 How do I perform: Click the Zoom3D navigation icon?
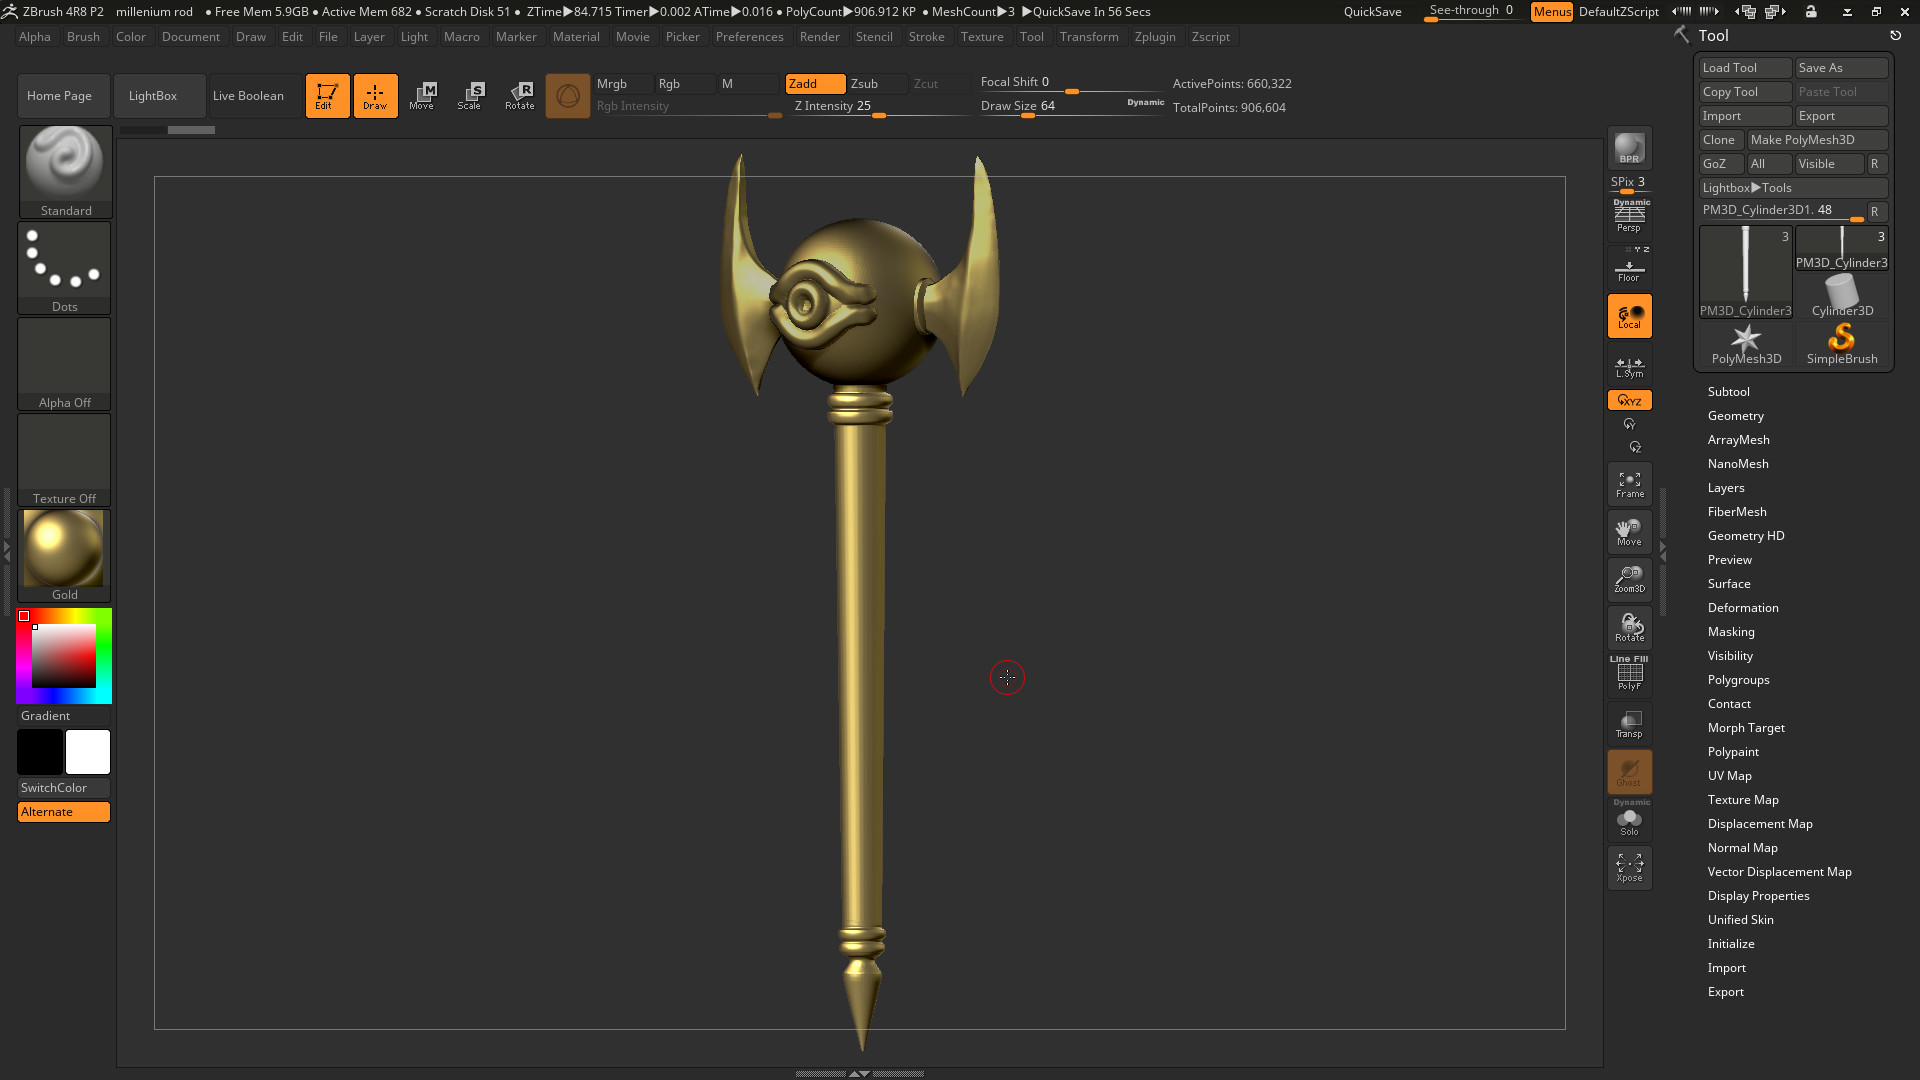coord(1629,580)
